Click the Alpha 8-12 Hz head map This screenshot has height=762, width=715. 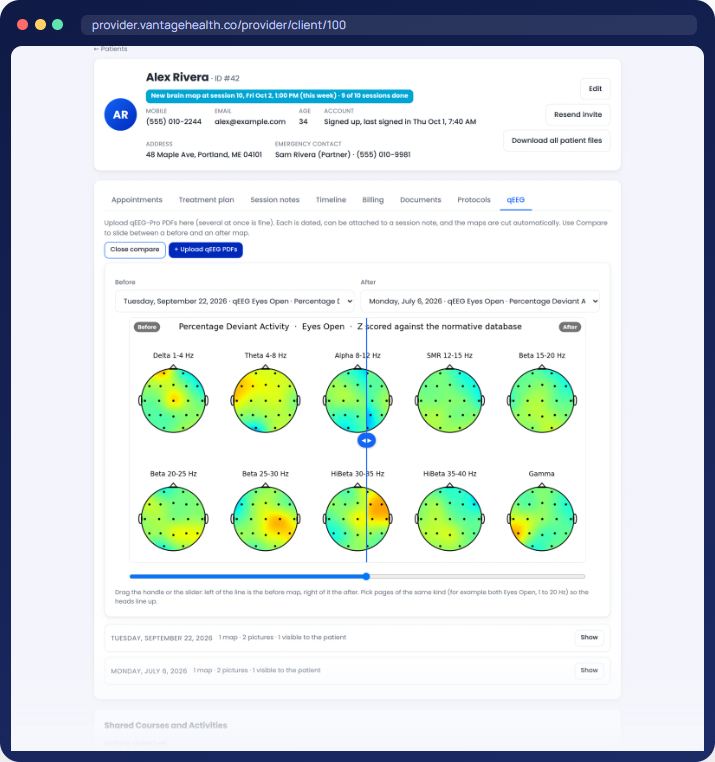coord(358,400)
